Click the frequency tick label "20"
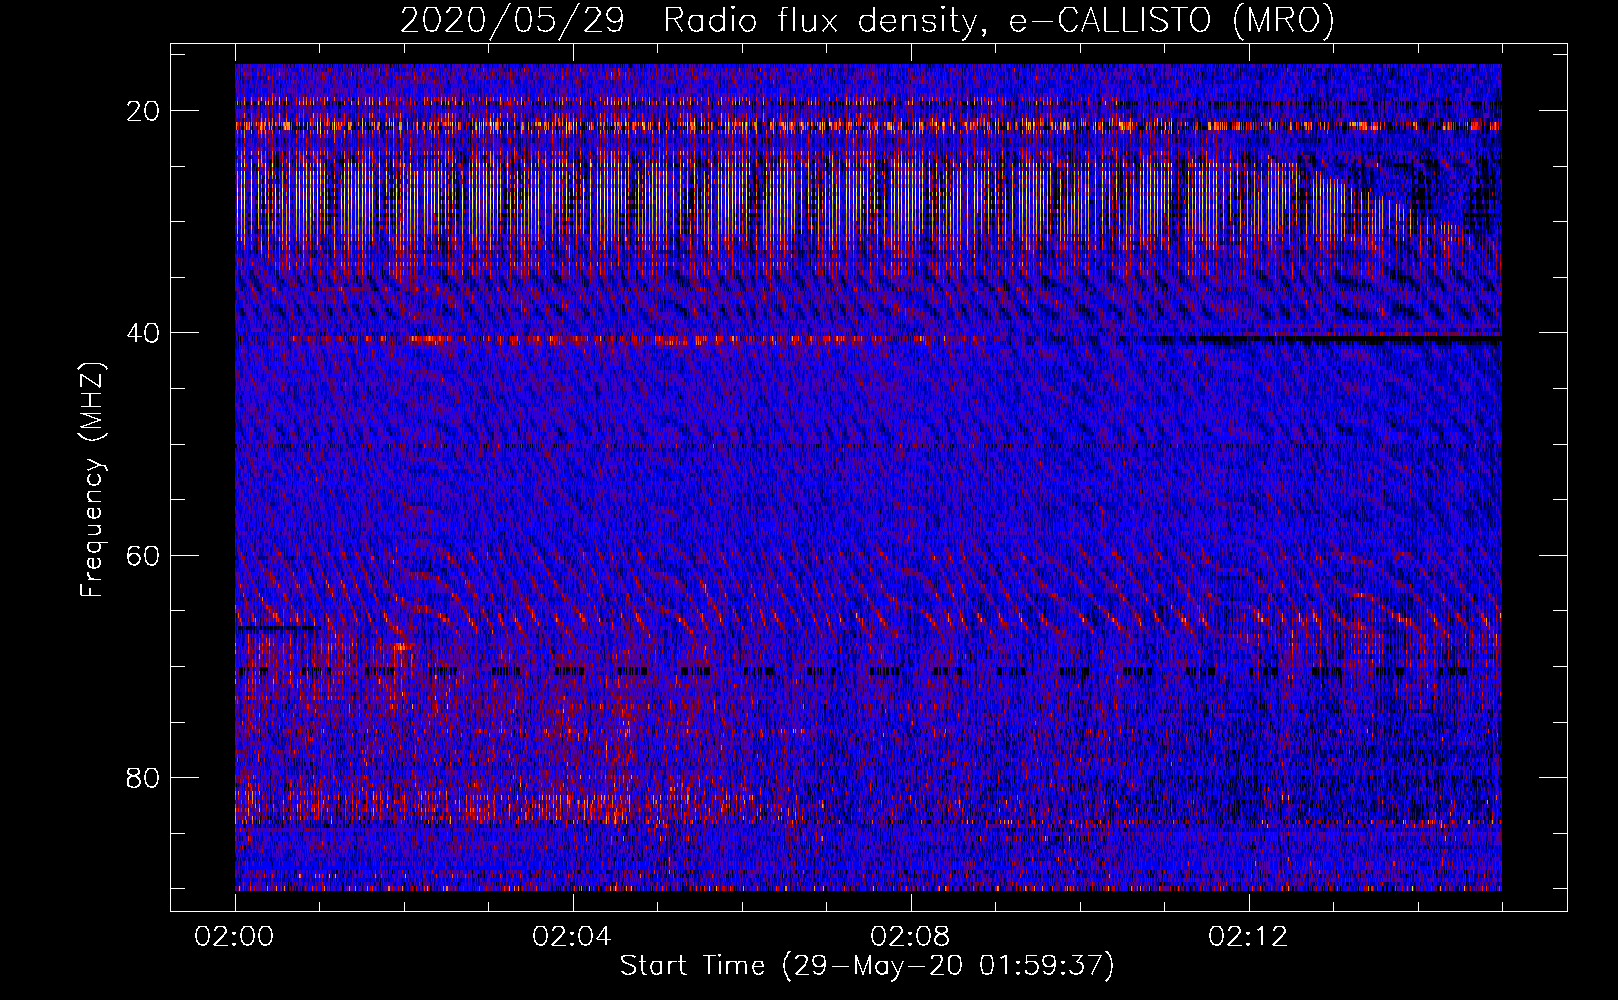1618x1000 pixels. [x=143, y=111]
